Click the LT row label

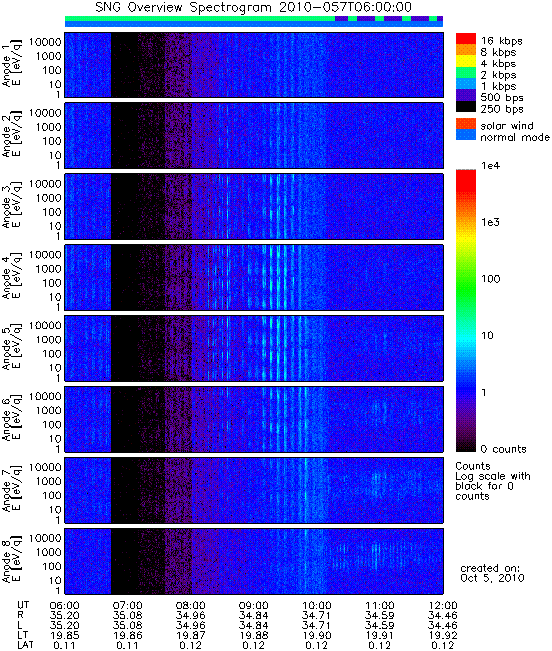tap(22, 635)
